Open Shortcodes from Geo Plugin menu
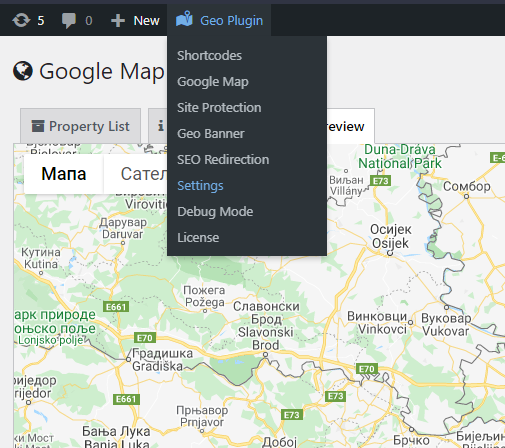 (x=209, y=56)
